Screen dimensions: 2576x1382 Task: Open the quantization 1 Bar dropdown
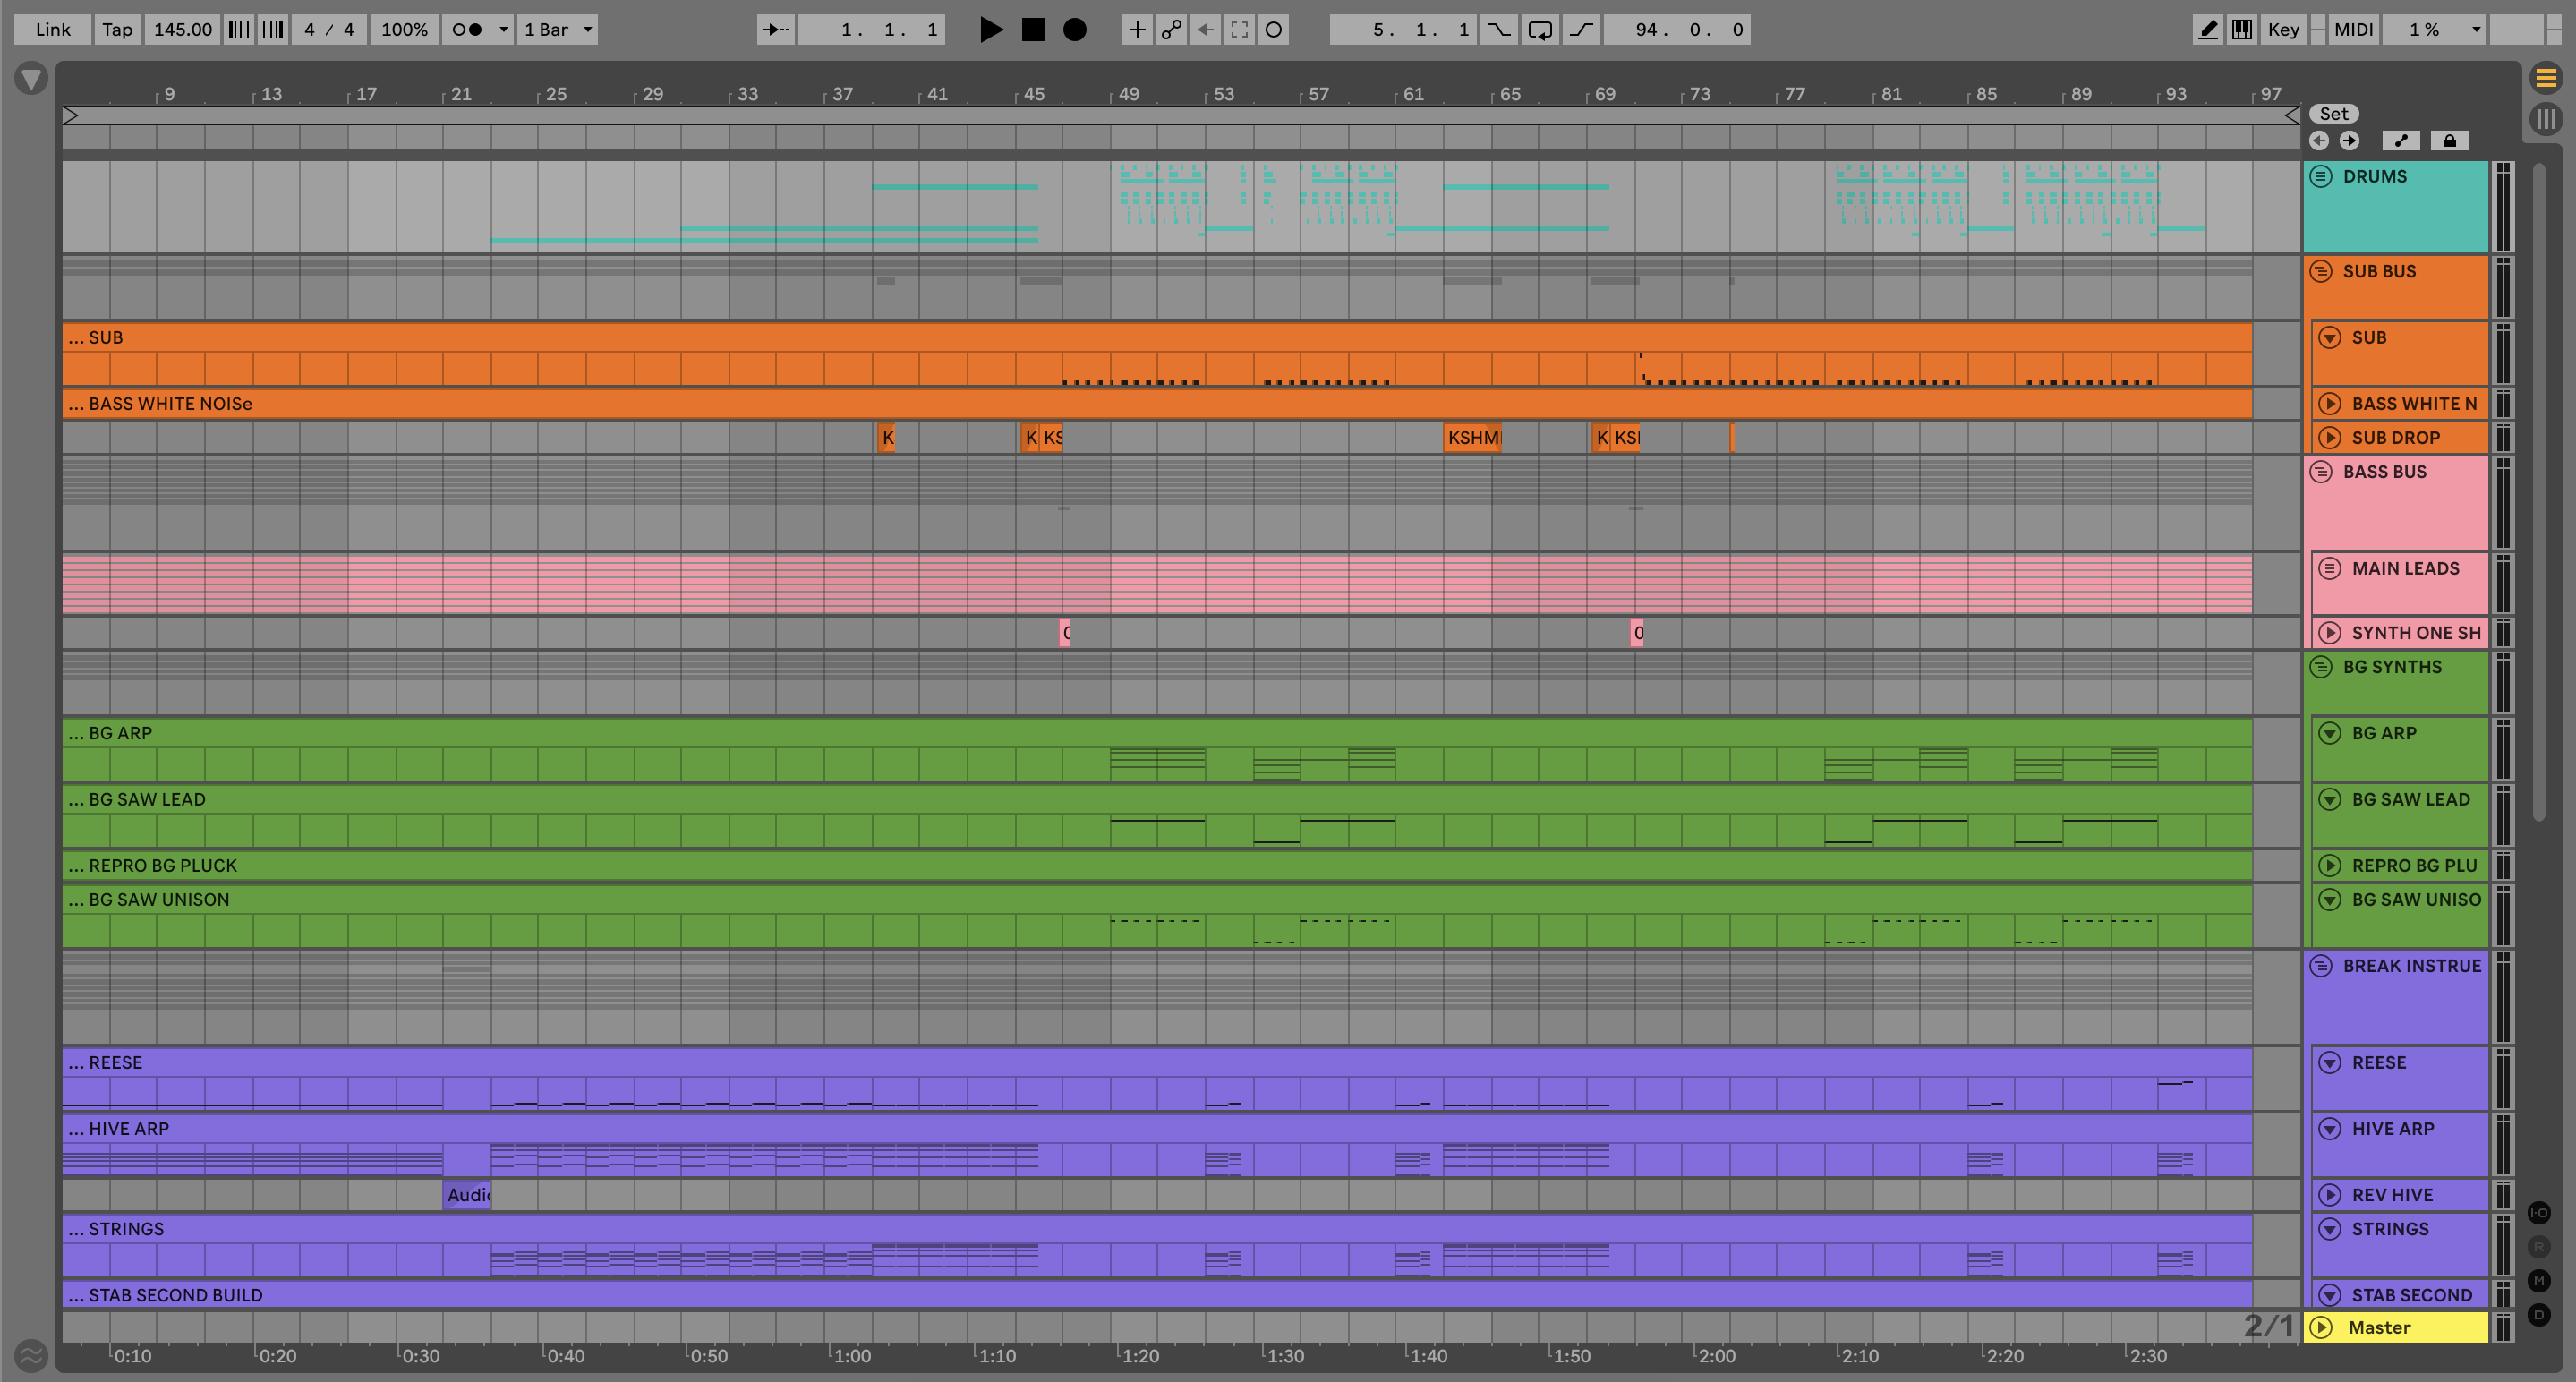point(557,29)
